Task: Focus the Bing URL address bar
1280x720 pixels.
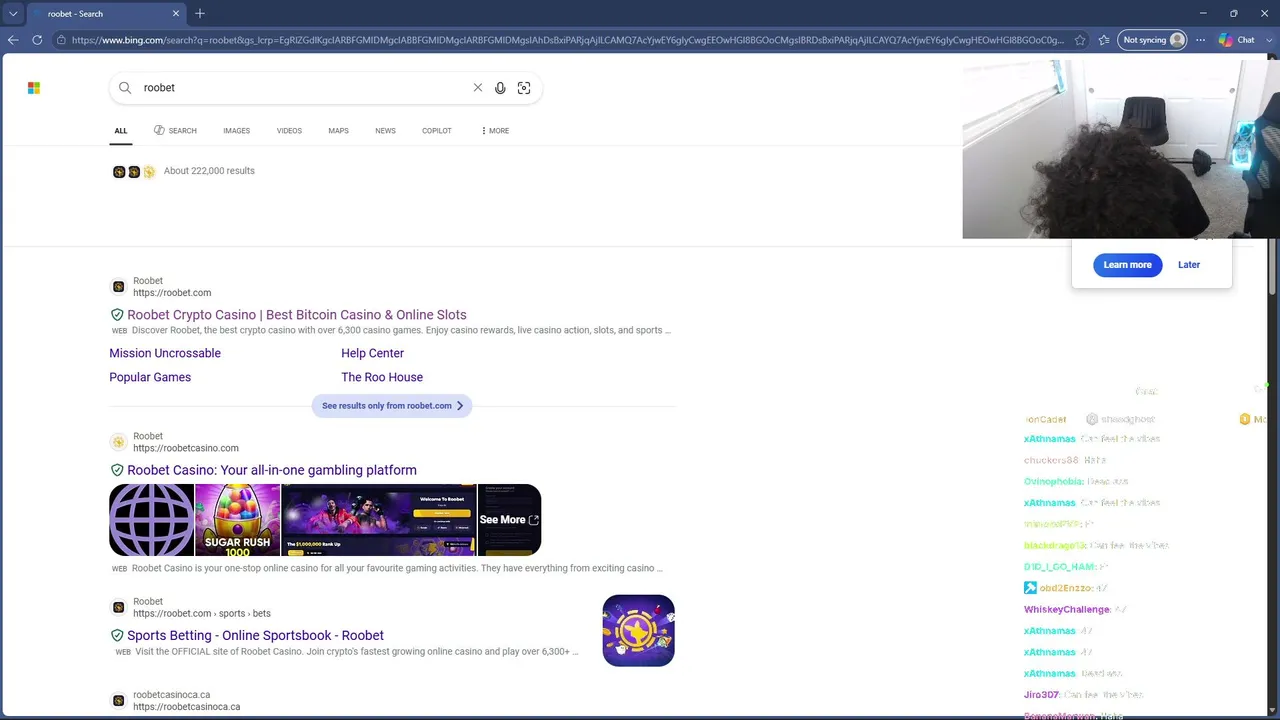Action: point(568,40)
